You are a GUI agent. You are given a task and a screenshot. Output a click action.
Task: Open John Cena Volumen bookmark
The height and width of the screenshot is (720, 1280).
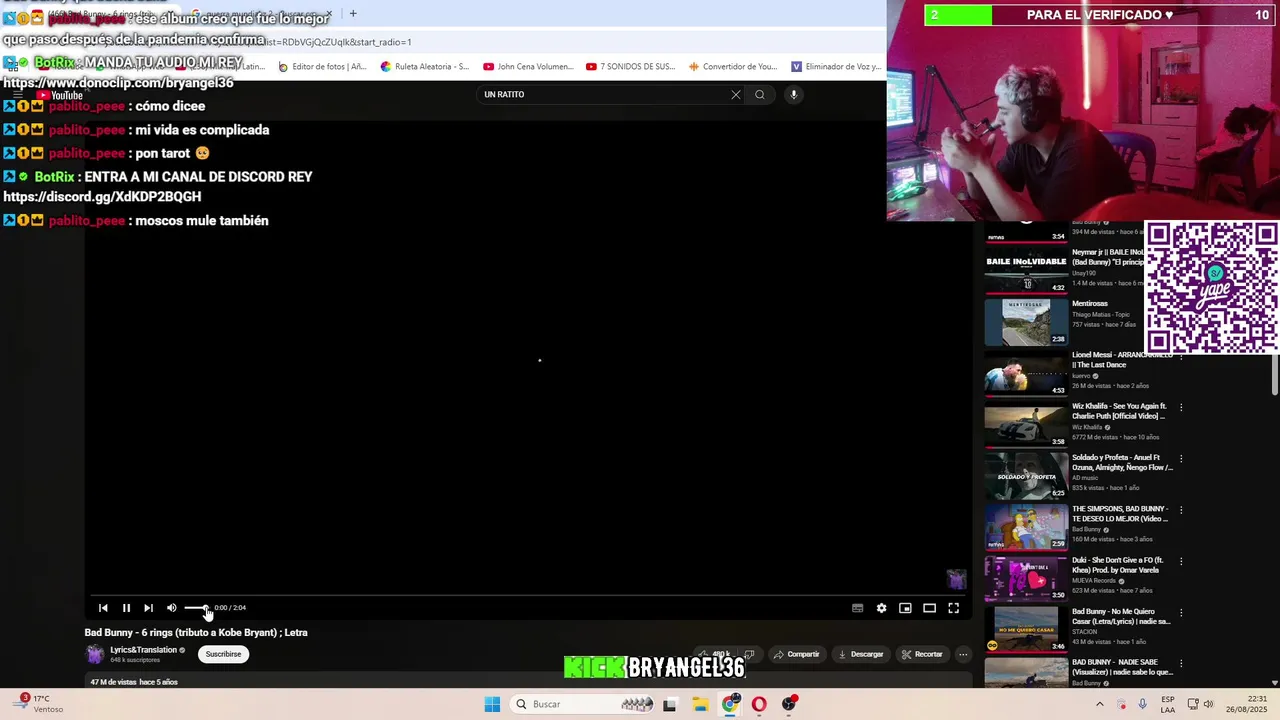(528, 67)
